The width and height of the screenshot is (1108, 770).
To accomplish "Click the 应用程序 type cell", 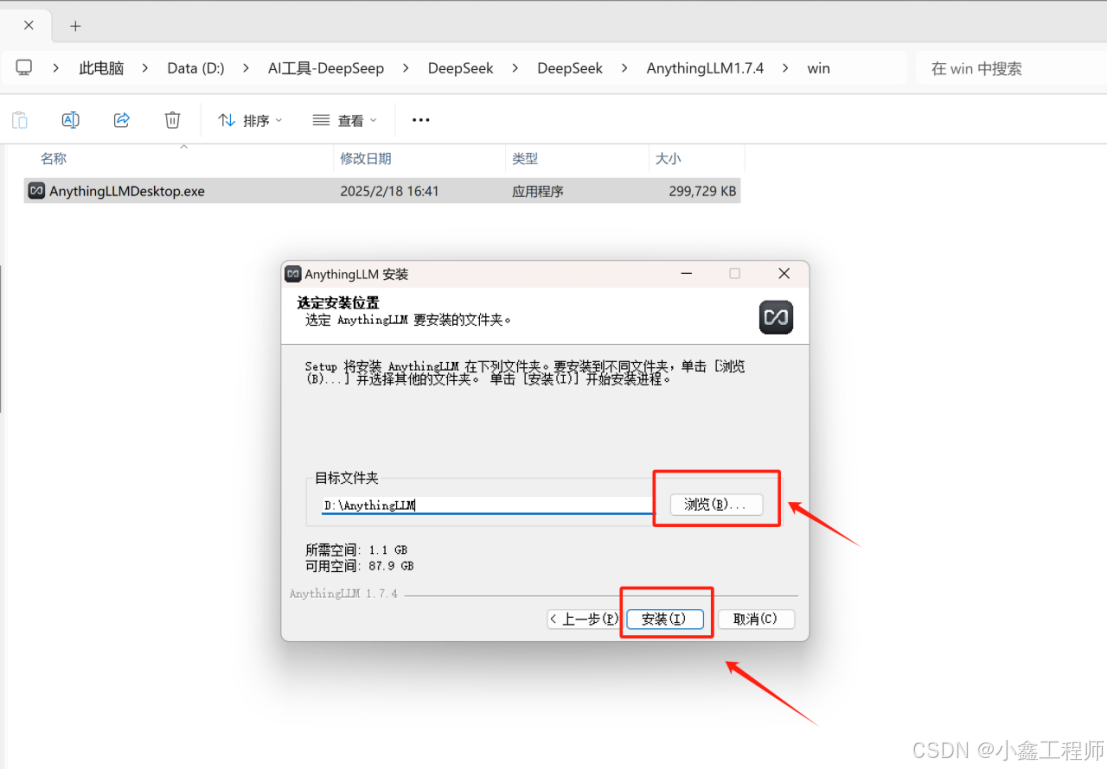I will pyautogui.click(x=538, y=191).
